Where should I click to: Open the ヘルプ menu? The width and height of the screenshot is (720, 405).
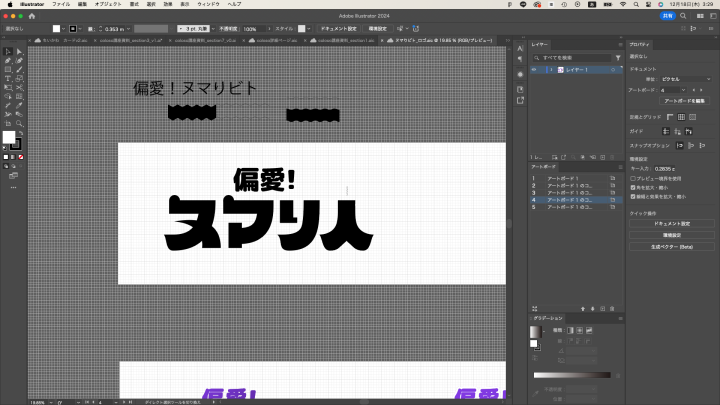pyautogui.click(x=234, y=4)
